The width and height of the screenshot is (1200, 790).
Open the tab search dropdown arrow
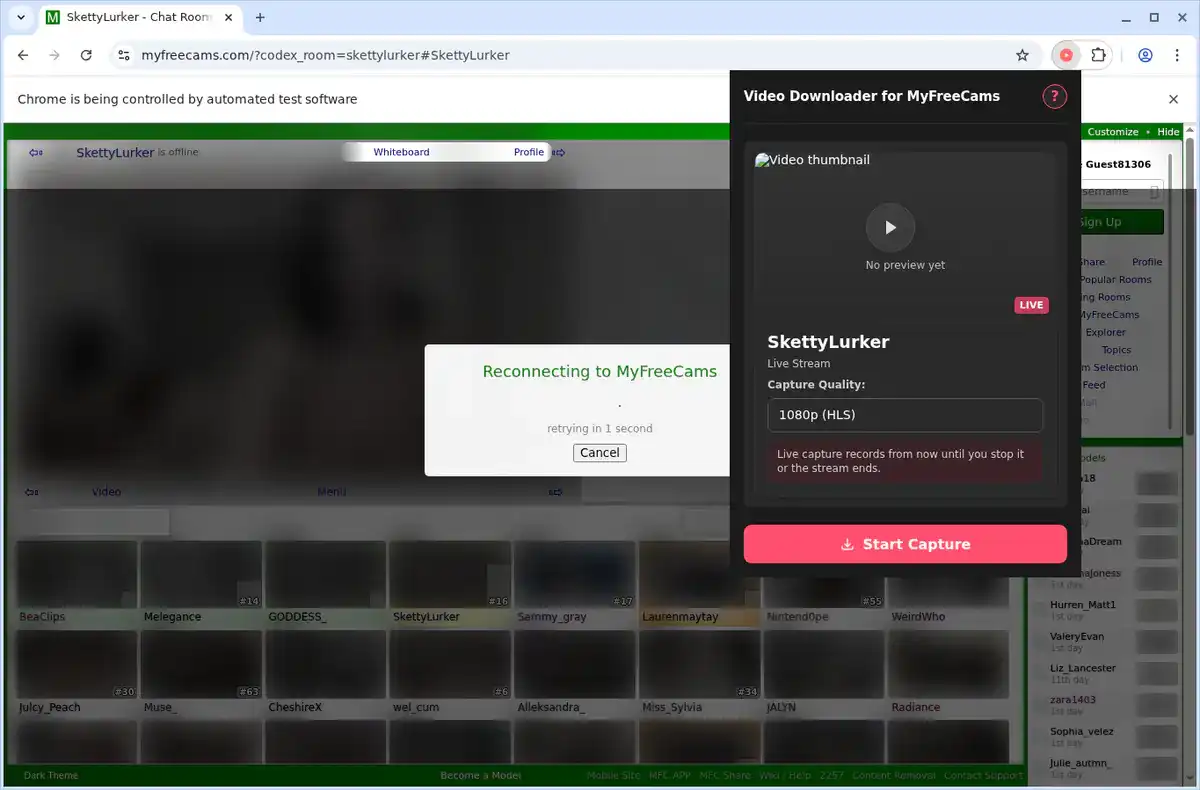click(x=21, y=17)
